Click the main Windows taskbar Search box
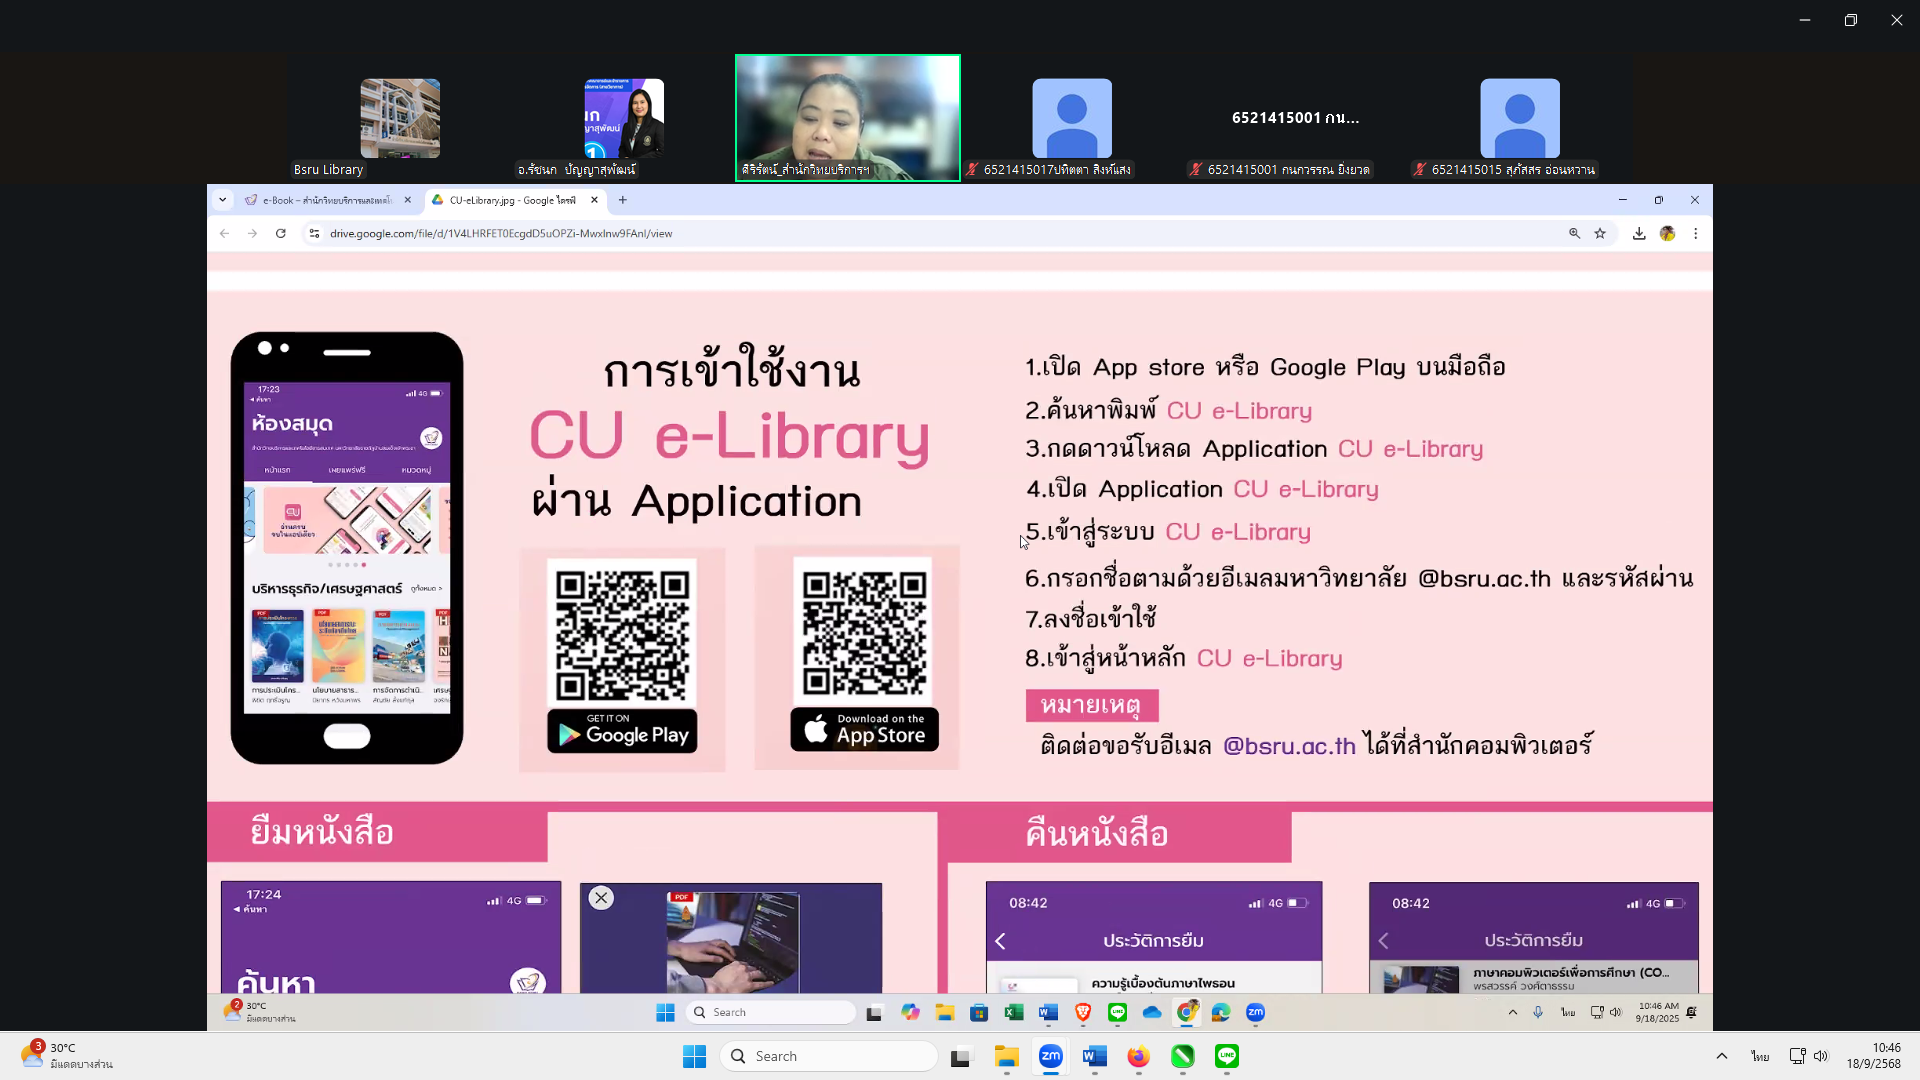Image resolution: width=1920 pixels, height=1080 pixels. (829, 1056)
